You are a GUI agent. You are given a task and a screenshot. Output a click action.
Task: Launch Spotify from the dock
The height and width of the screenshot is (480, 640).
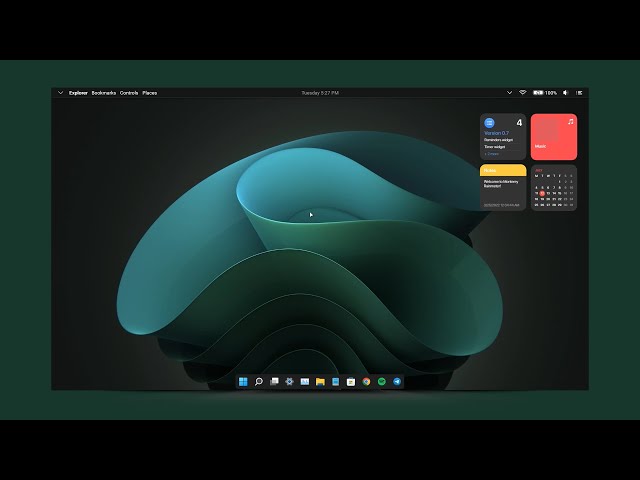[382, 382]
